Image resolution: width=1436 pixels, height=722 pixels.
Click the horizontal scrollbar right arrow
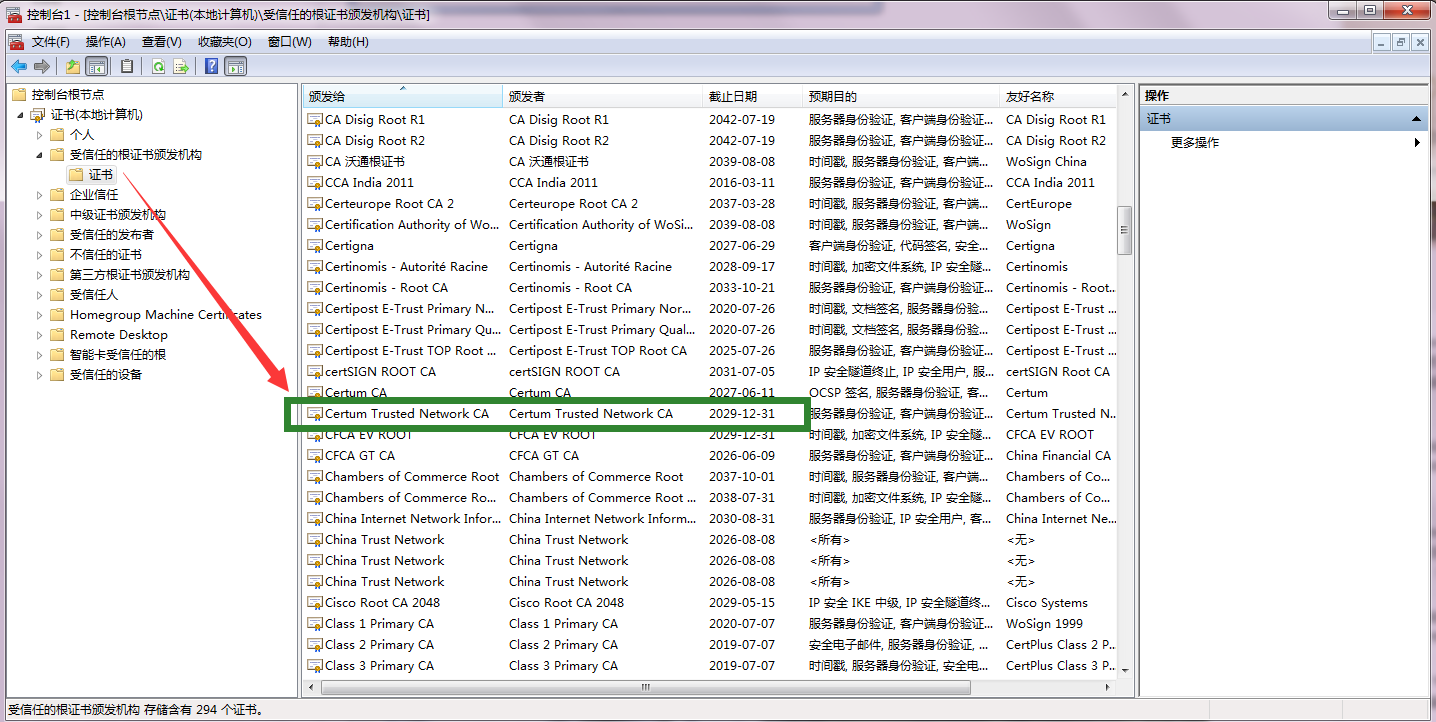(1108, 688)
